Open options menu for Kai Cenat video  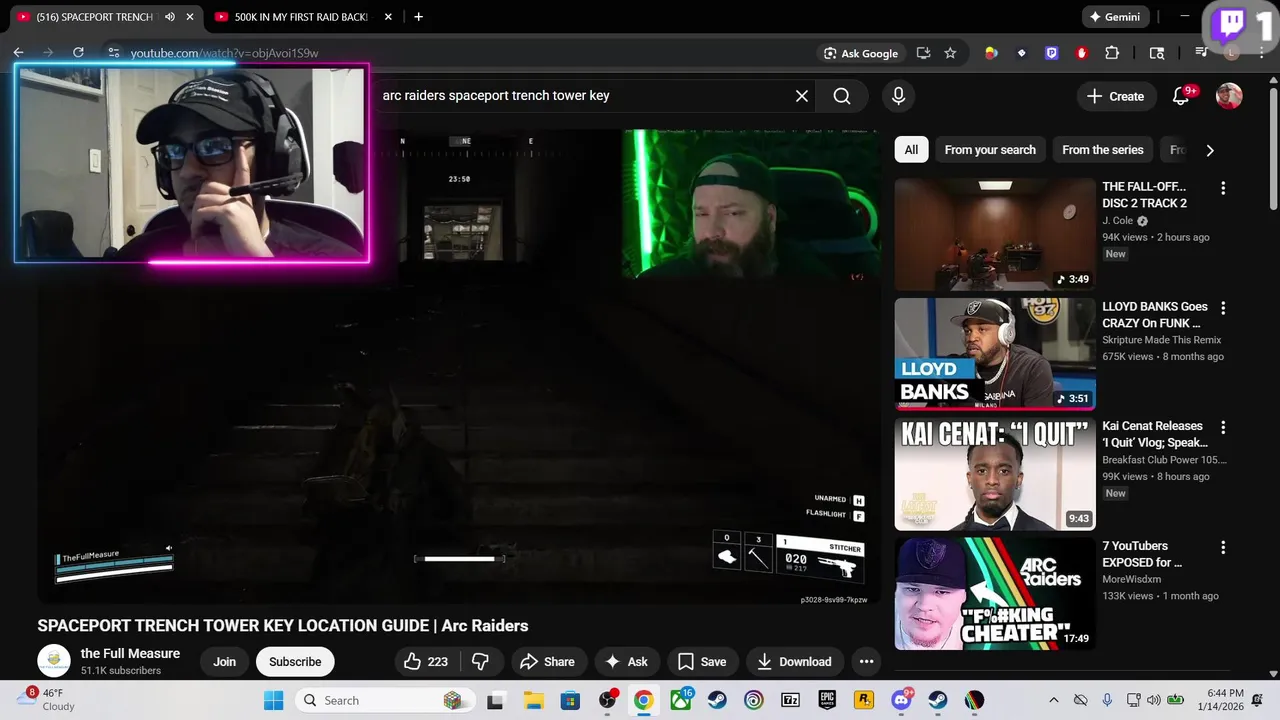tap(1222, 428)
